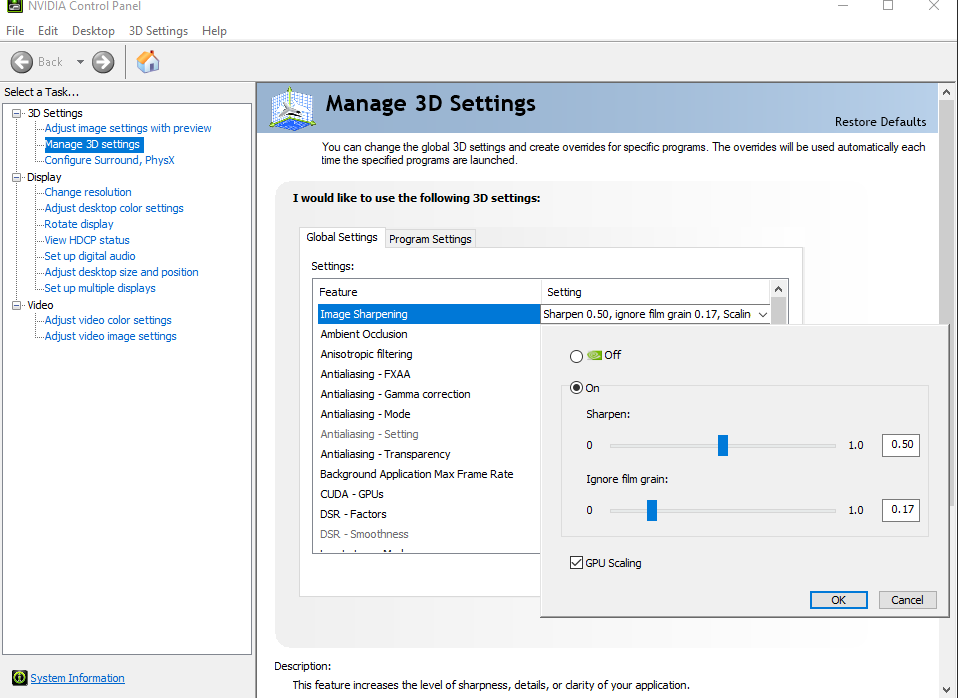The height and width of the screenshot is (698, 958).
Task: Open the System Information link
Action: pyautogui.click(x=78, y=678)
